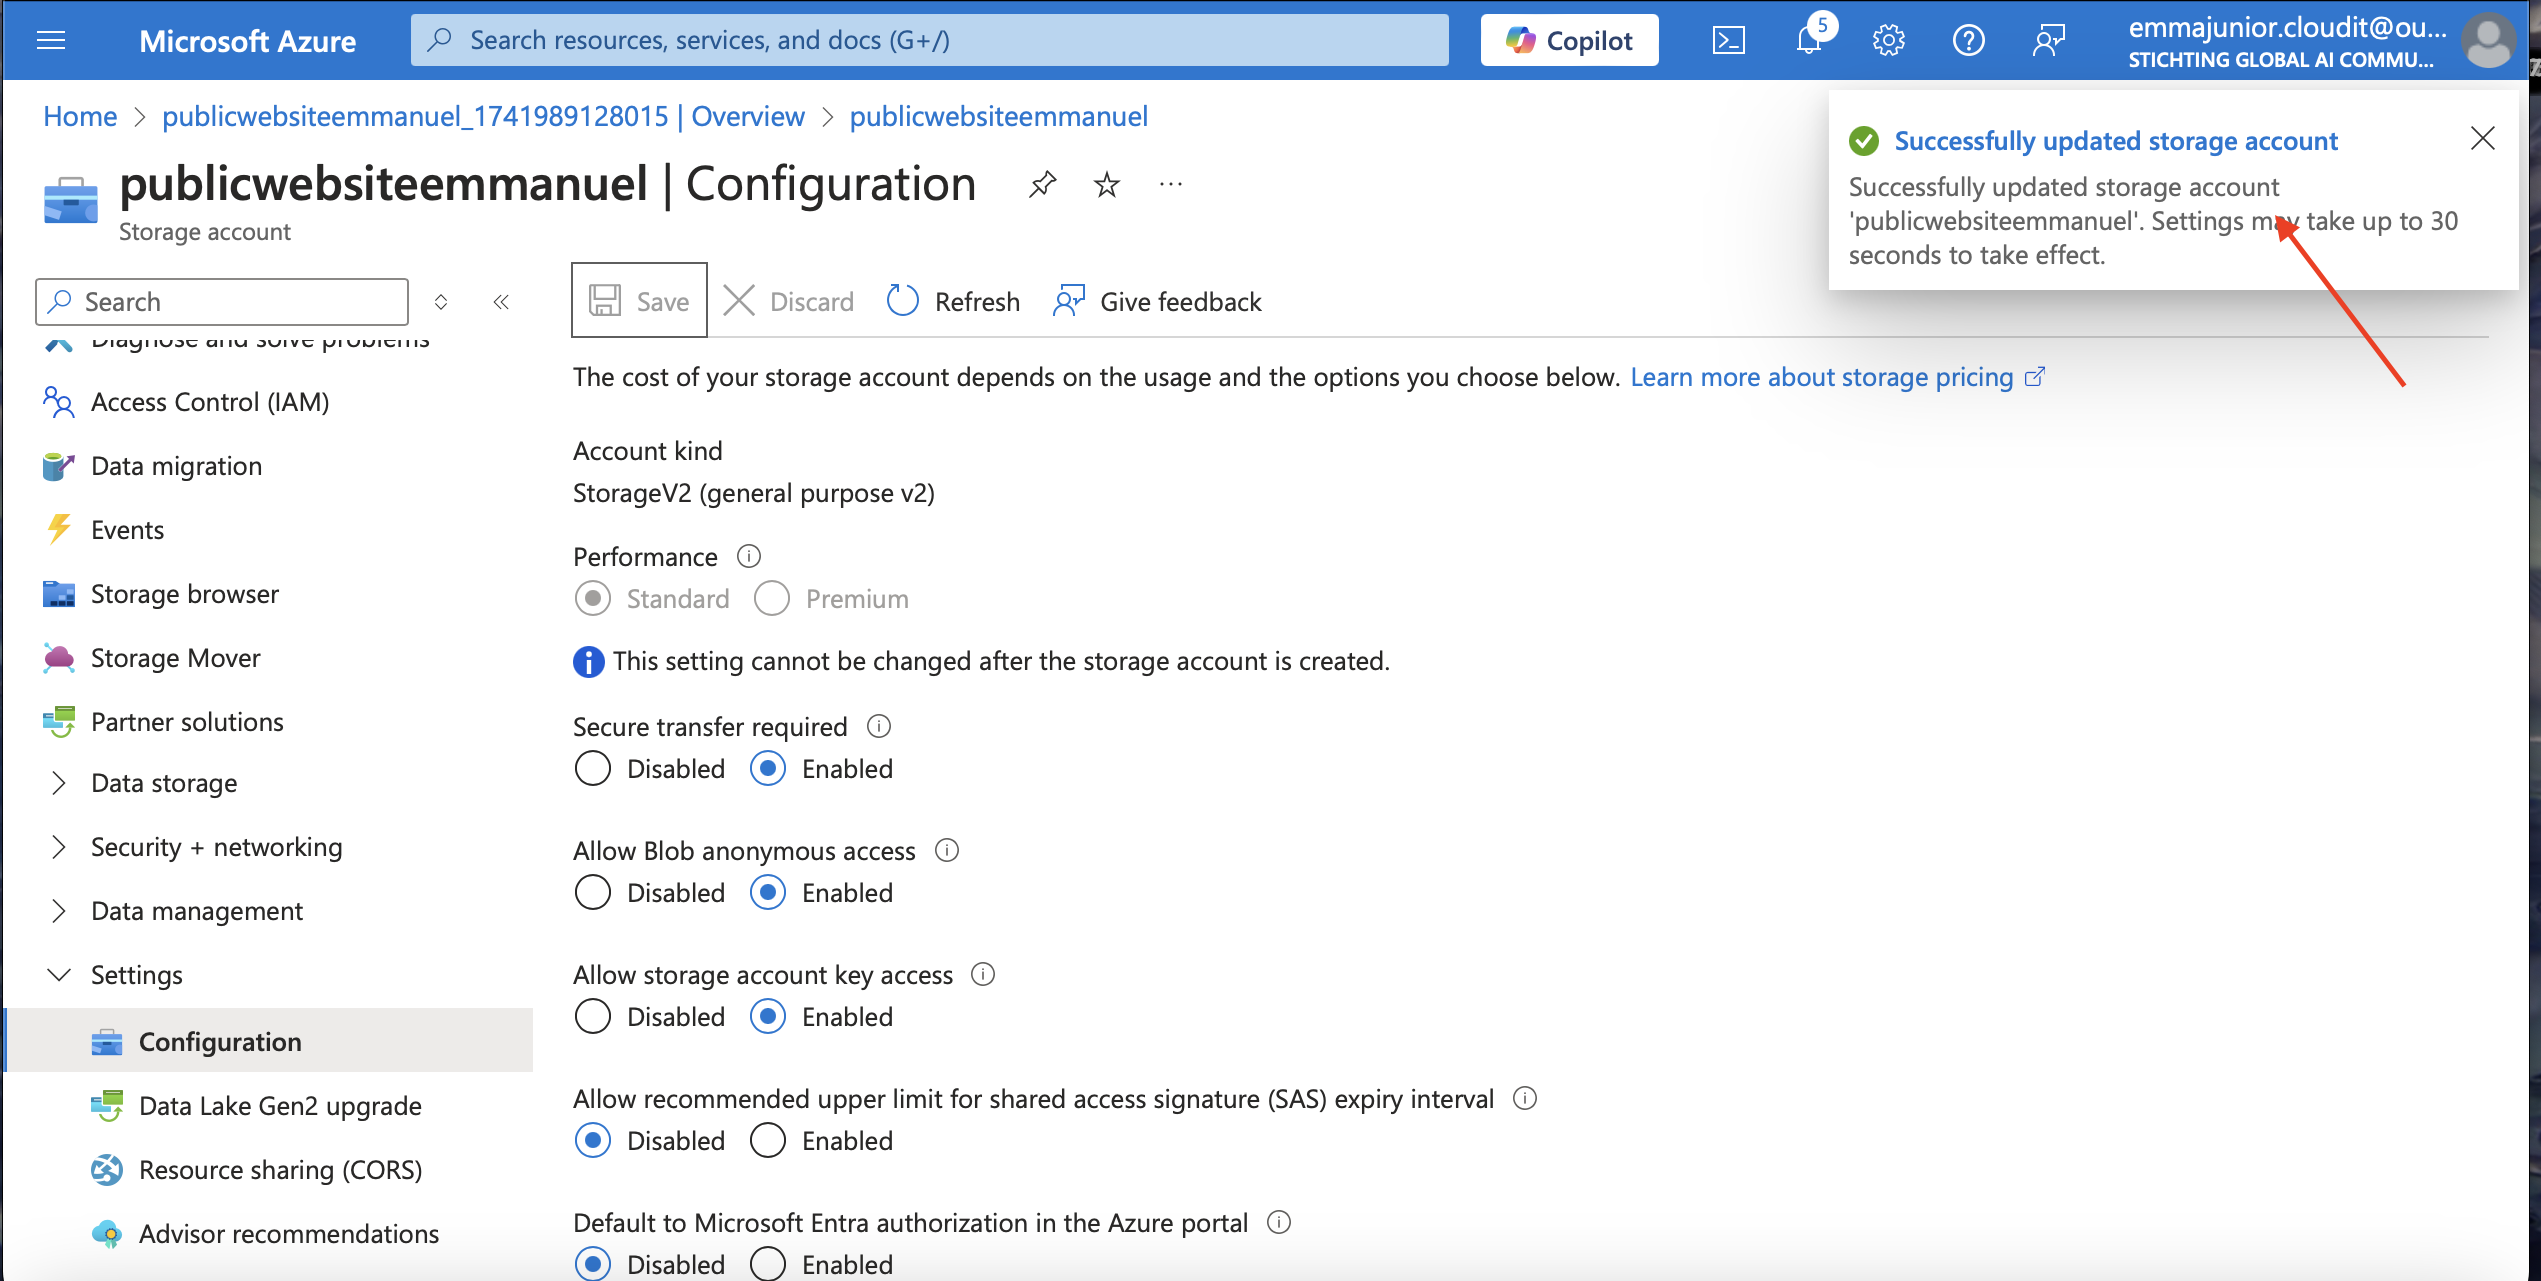Show SAS expiry interval info icon
2541x1281 pixels.
point(1525,1098)
